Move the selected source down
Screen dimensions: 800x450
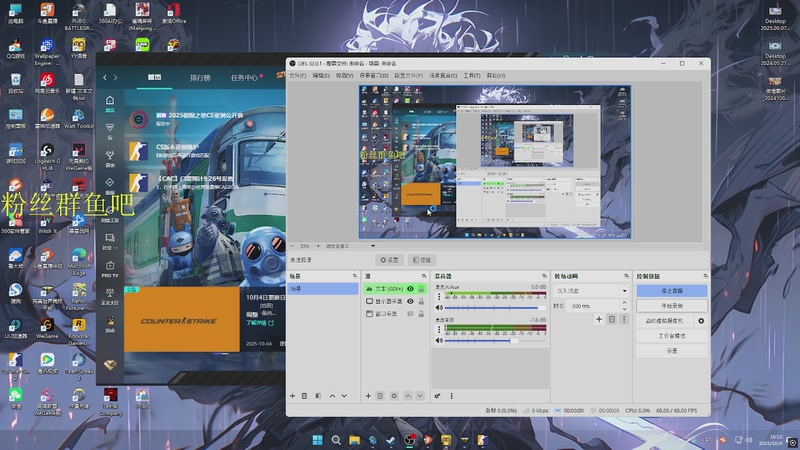pyautogui.click(x=420, y=396)
